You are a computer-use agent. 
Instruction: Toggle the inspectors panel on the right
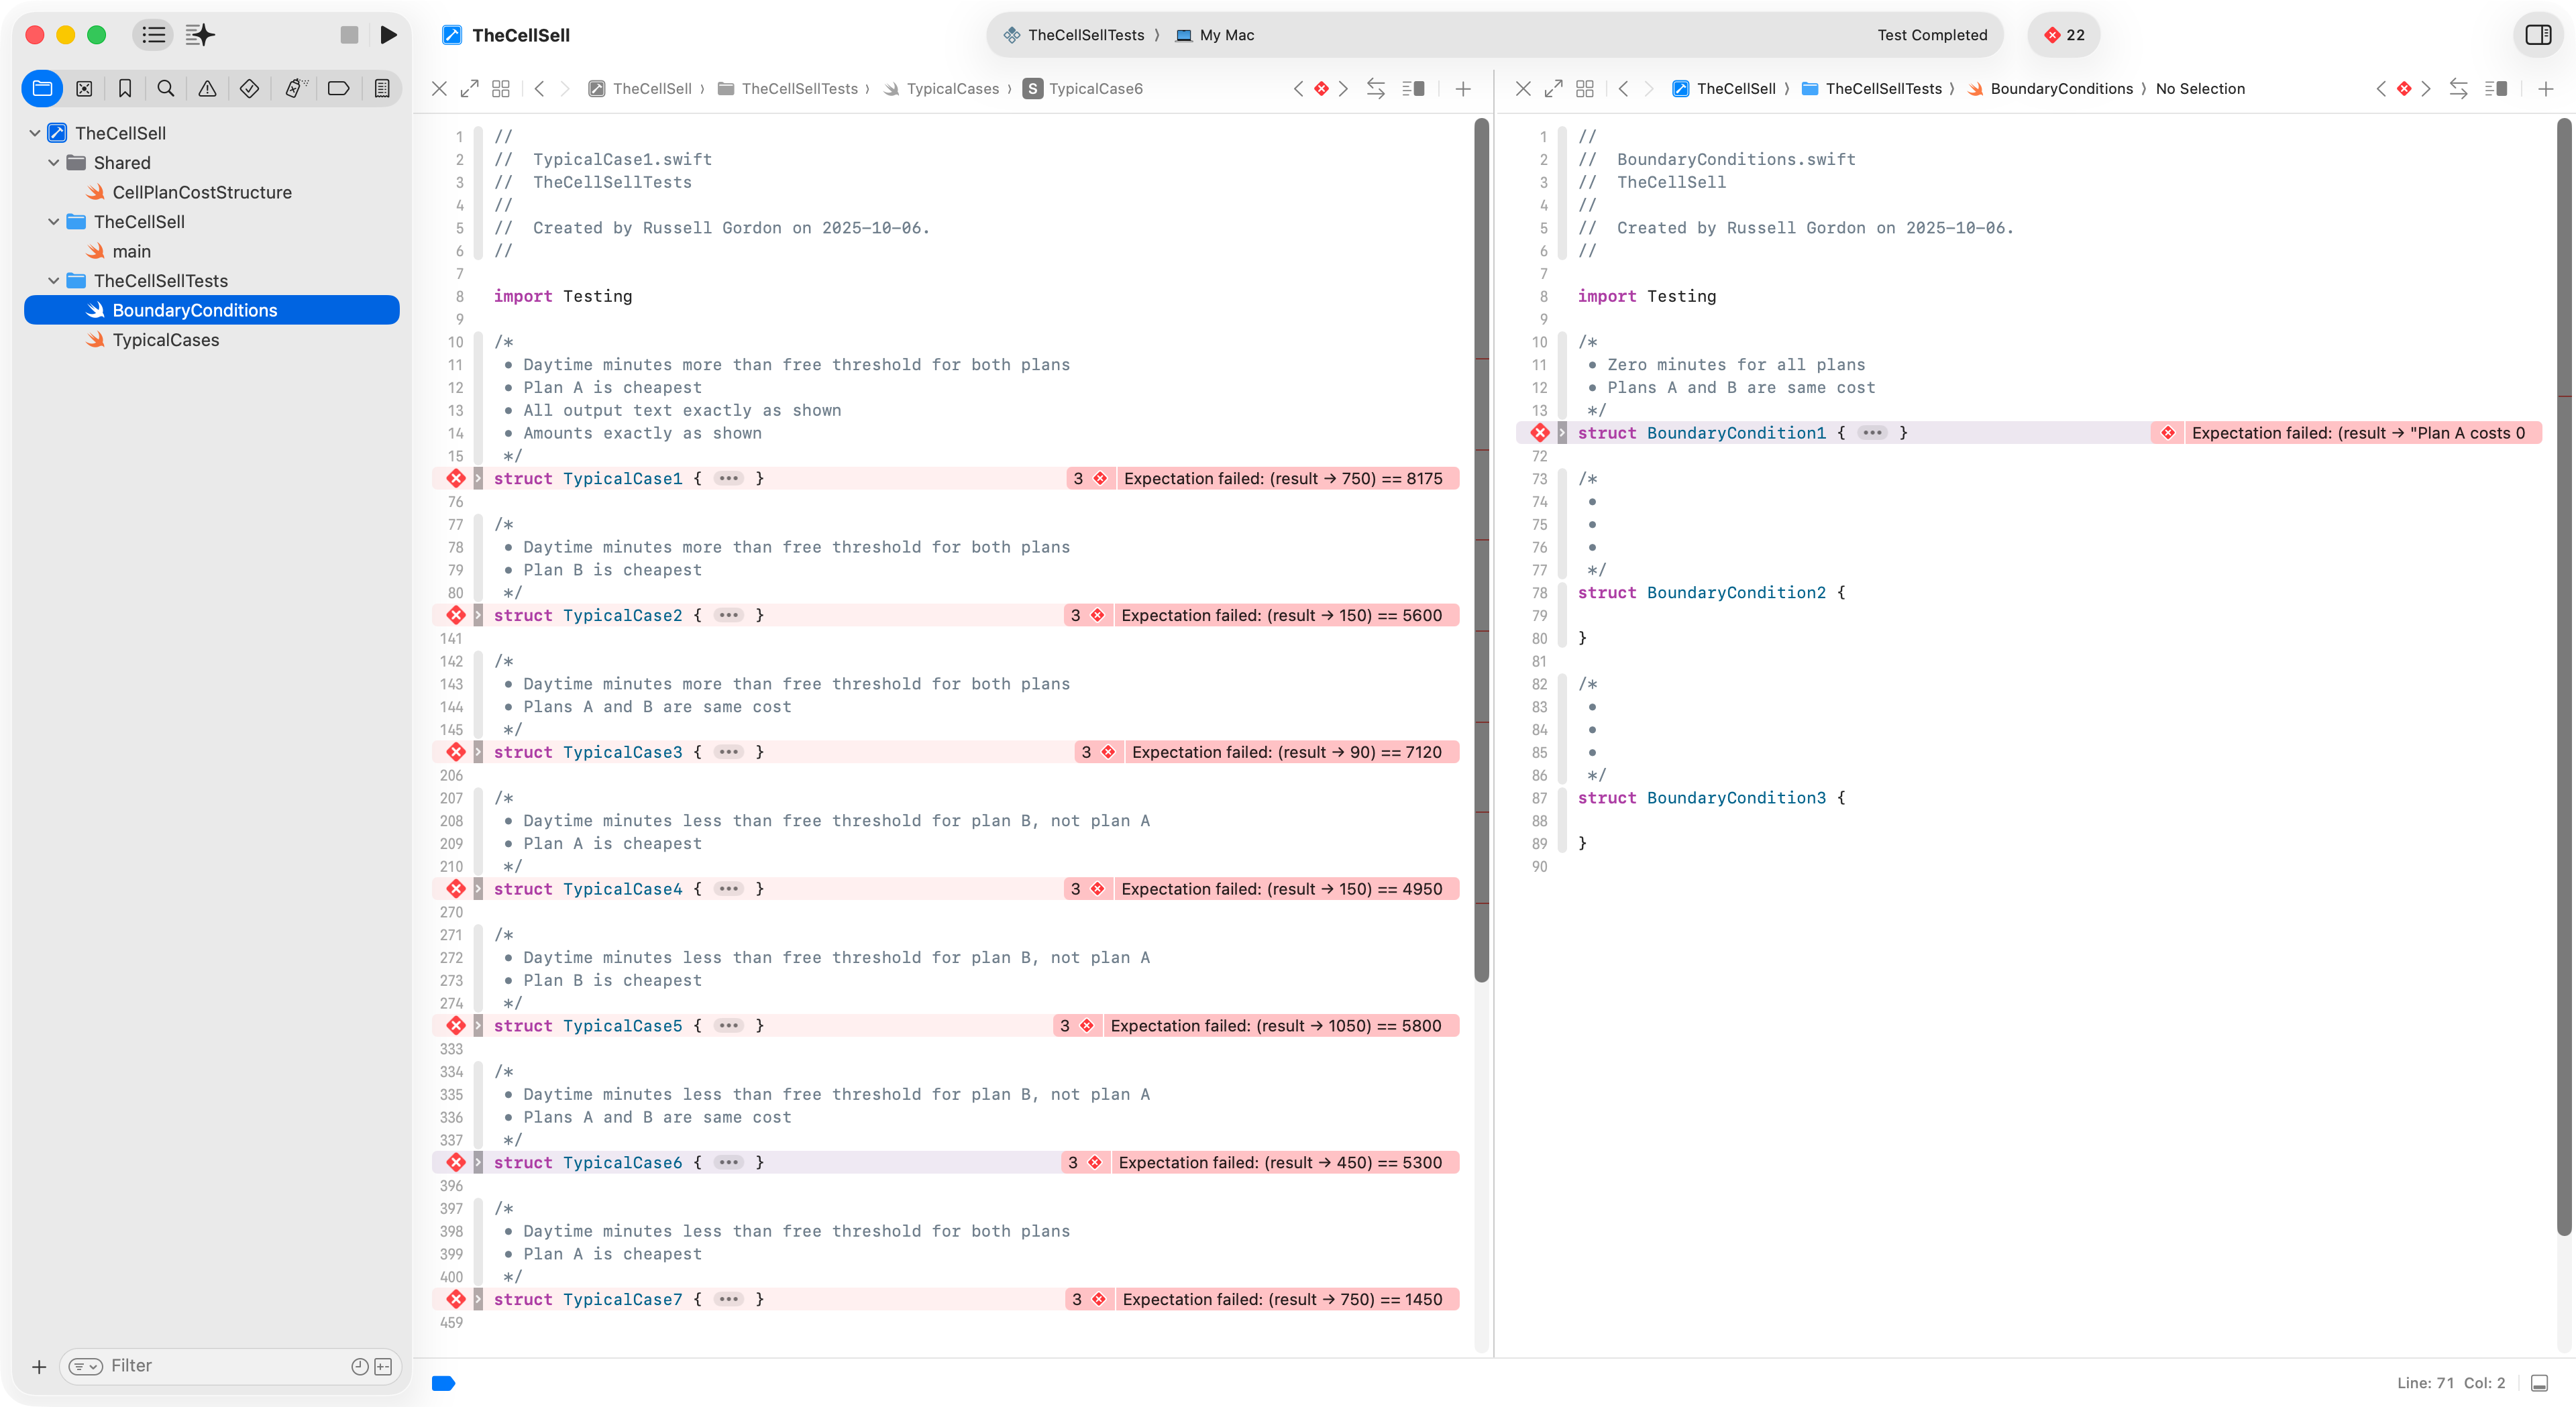(x=2538, y=35)
